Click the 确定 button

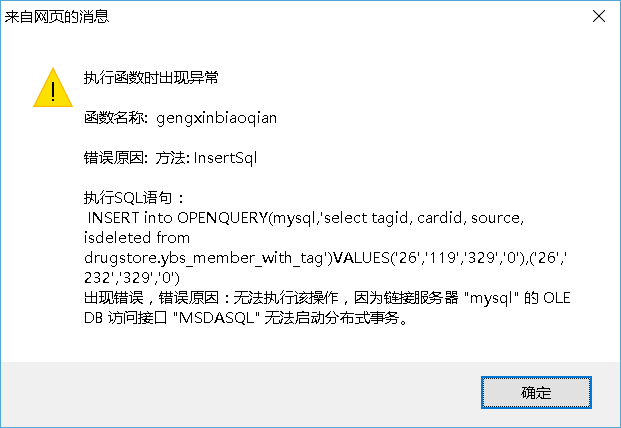[x=536, y=392]
